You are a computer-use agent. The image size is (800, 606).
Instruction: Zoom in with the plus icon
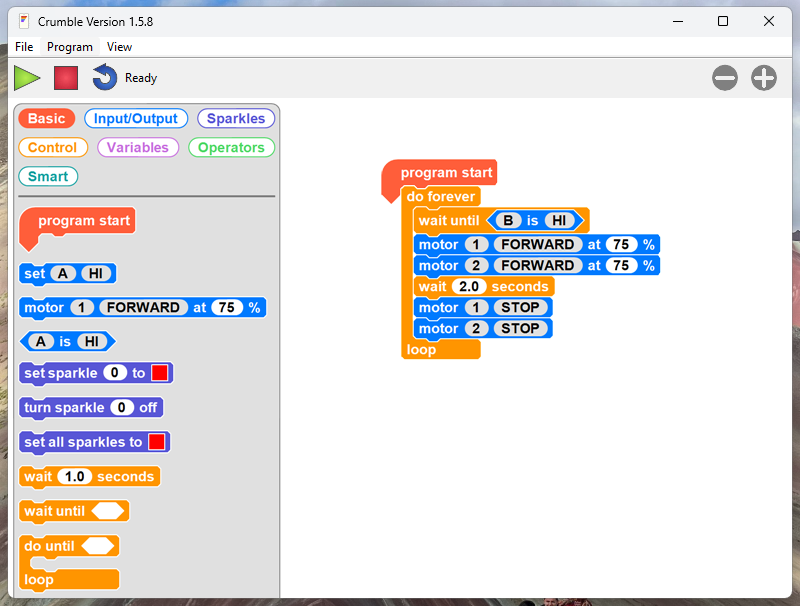[x=764, y=78]
